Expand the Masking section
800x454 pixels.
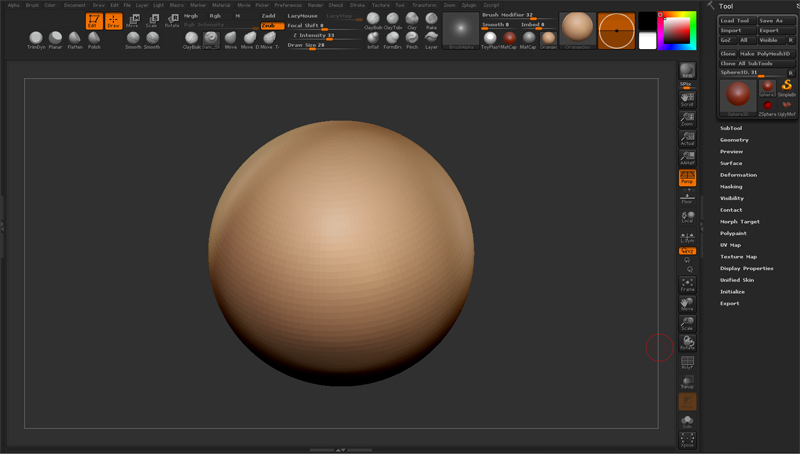(x=731, y=187)
